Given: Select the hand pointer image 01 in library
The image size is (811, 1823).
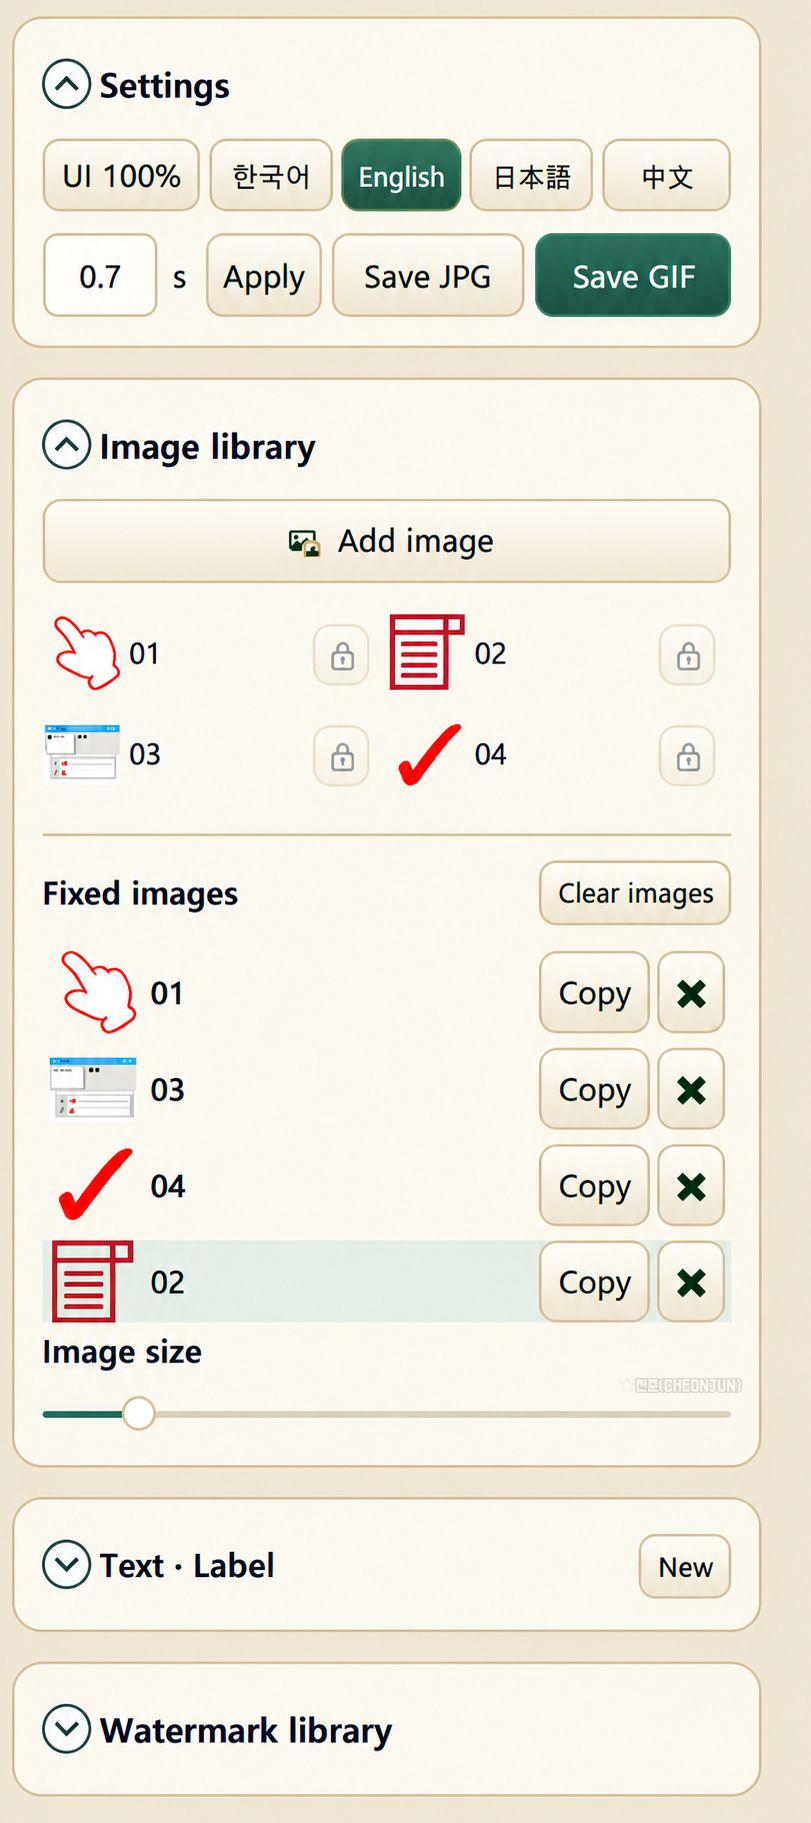Looking at the screenshot, I should click(x=86, y=653).
